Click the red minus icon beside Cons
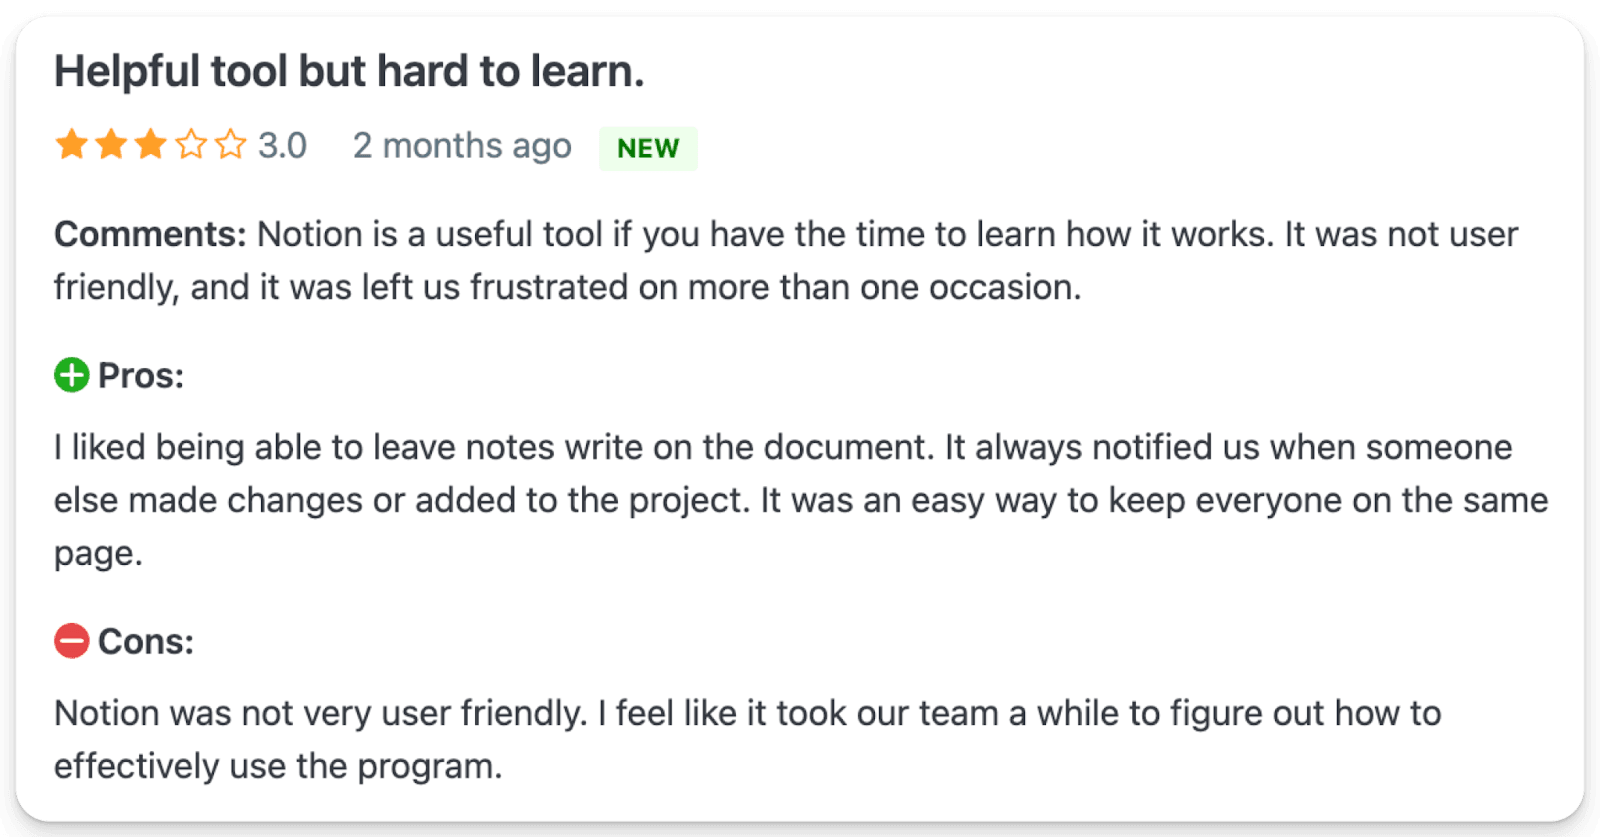This screenshot has width=1600, height=837. point(72,641)
